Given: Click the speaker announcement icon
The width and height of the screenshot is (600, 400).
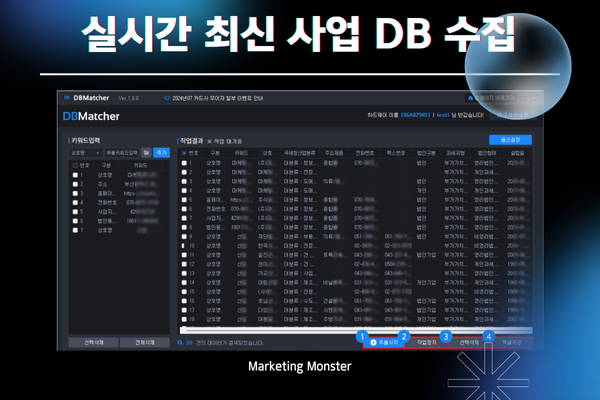Looking at the screenshot, I should click(x=167, y=98).
